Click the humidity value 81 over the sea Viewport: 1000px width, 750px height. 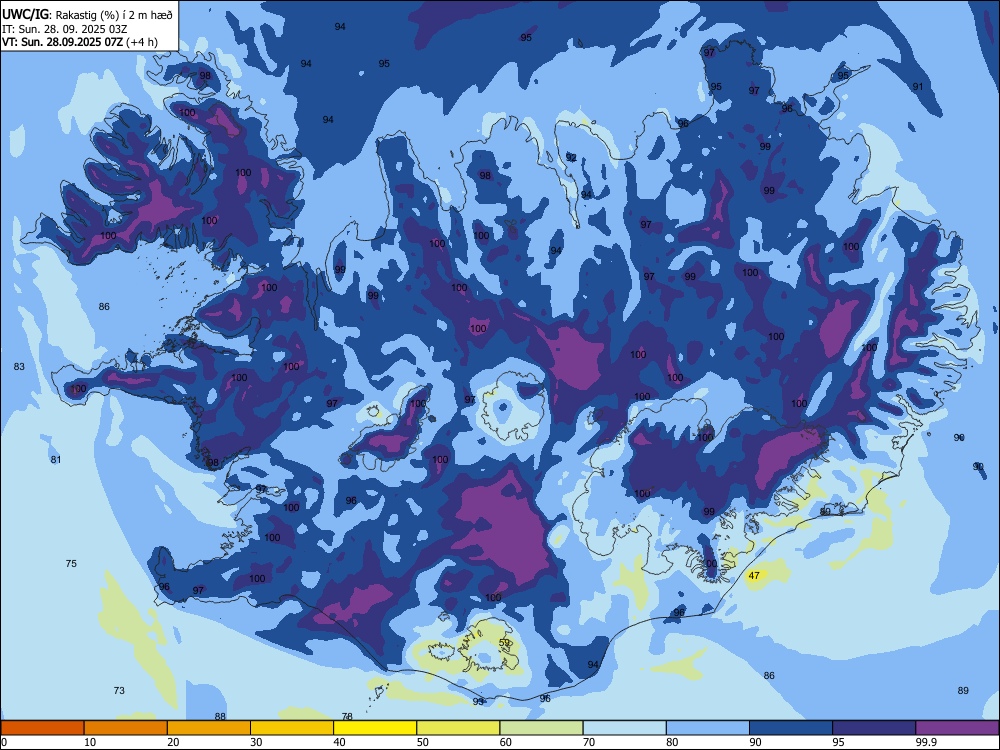click(x=56, y=459)
